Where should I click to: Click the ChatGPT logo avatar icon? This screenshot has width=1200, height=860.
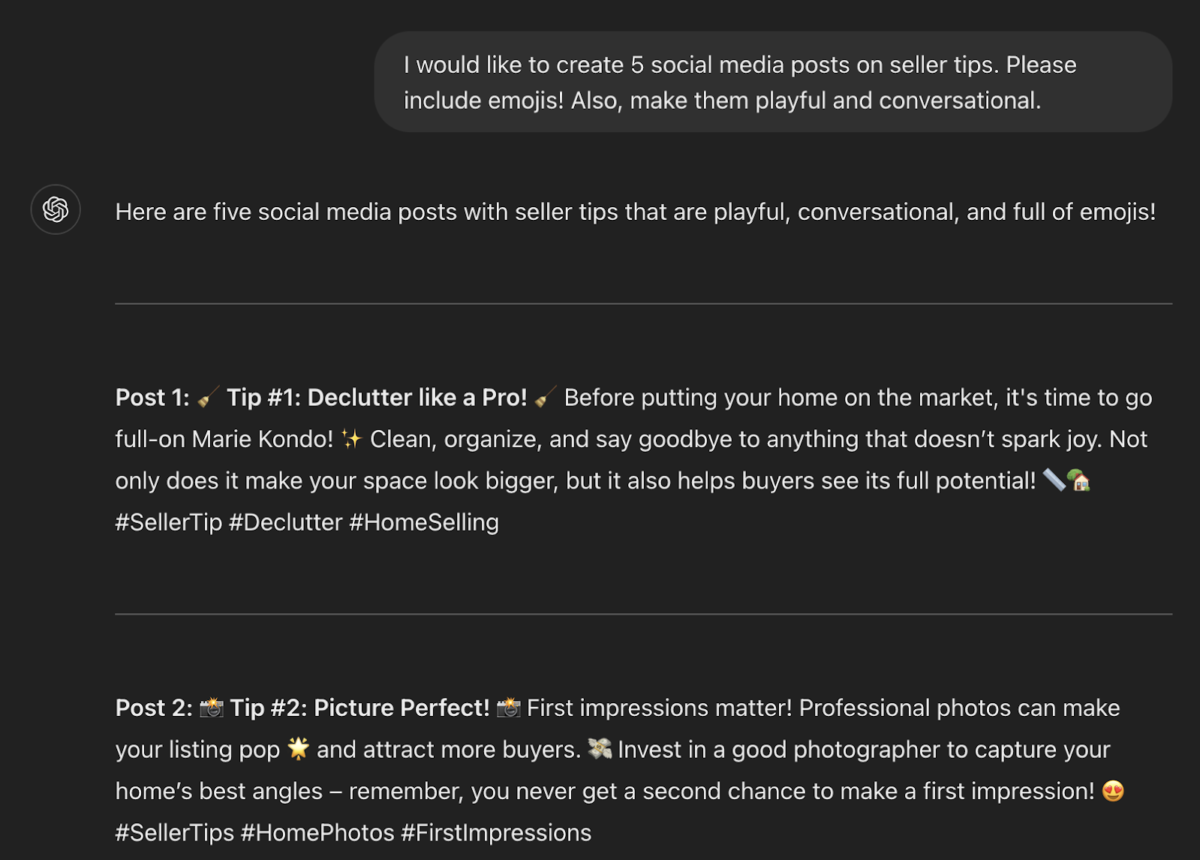pyautogui.click(x=55, y=210)
